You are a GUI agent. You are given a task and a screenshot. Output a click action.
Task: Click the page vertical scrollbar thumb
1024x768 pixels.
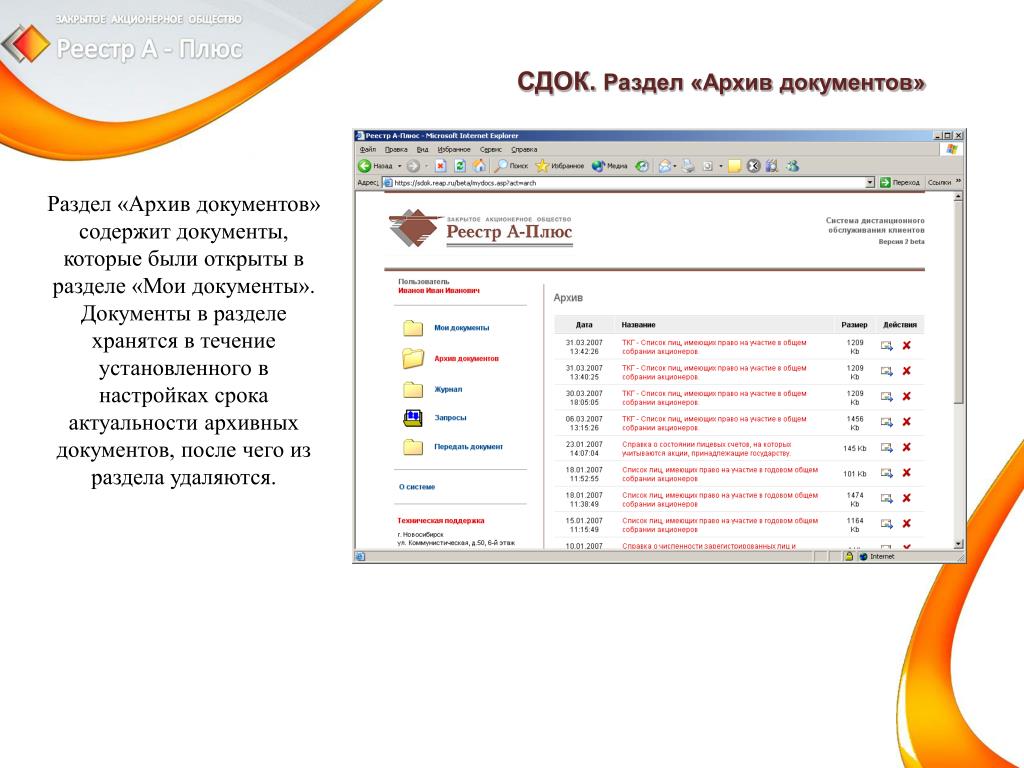[958, 302]
